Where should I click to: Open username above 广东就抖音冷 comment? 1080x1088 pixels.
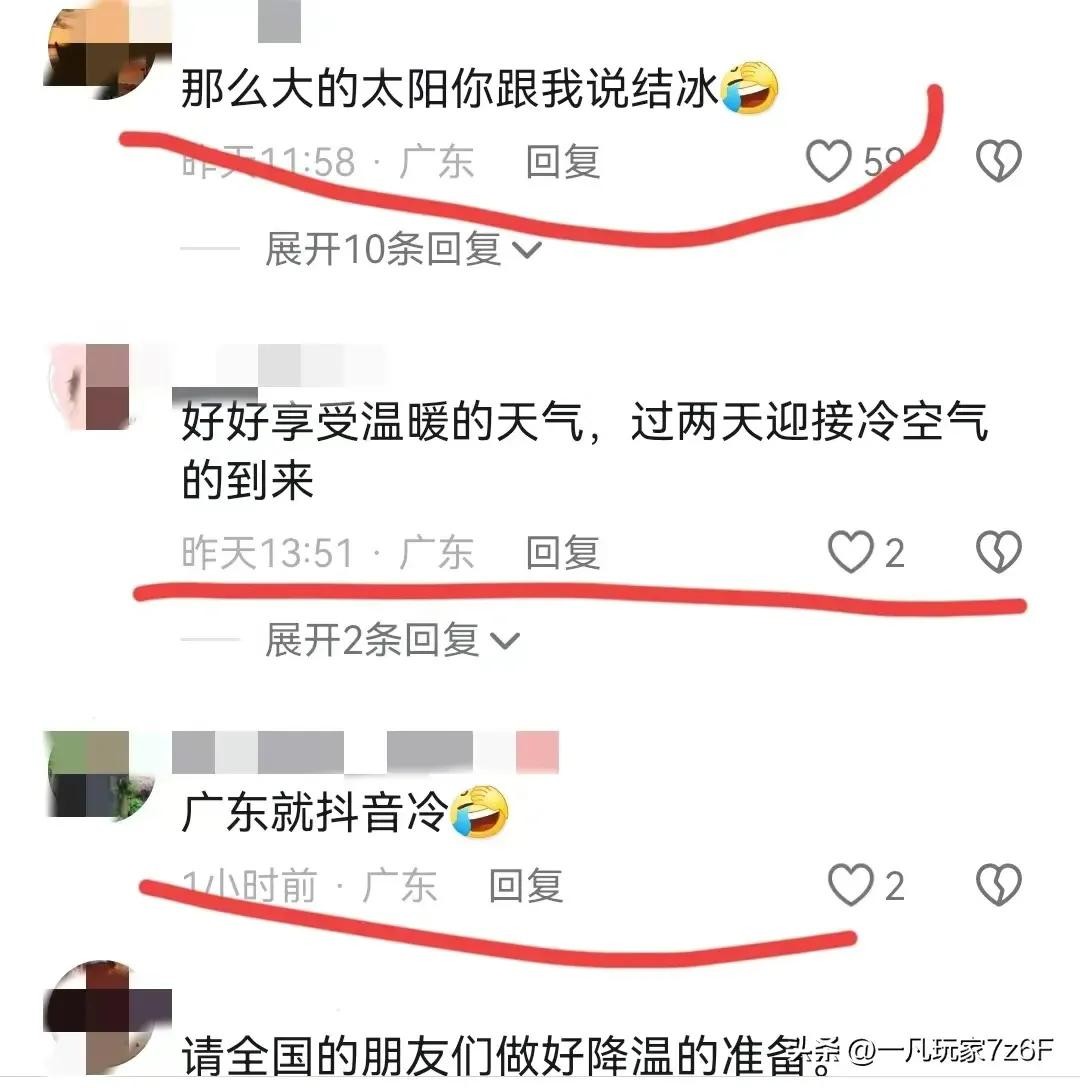(x=365, y=751)
